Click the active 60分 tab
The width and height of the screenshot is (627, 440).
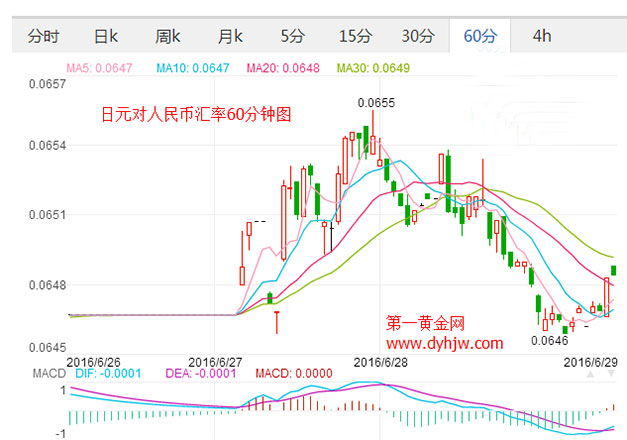point(480,36)
